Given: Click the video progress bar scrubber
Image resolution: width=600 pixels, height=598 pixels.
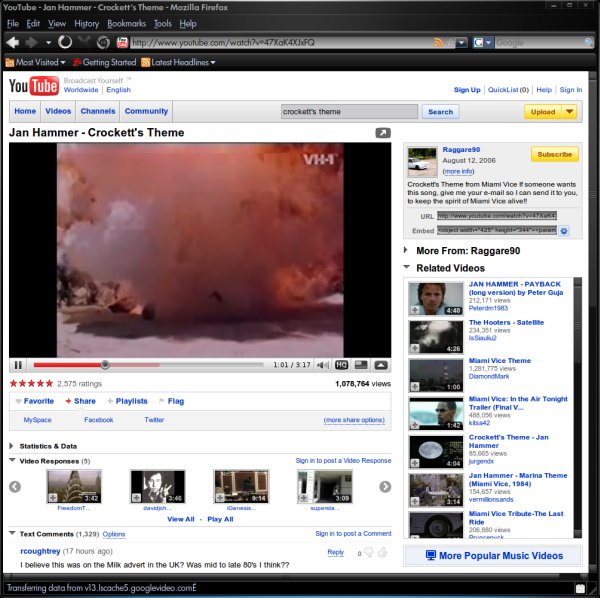Looking at the screenshot, I should (x=105, y=365).
